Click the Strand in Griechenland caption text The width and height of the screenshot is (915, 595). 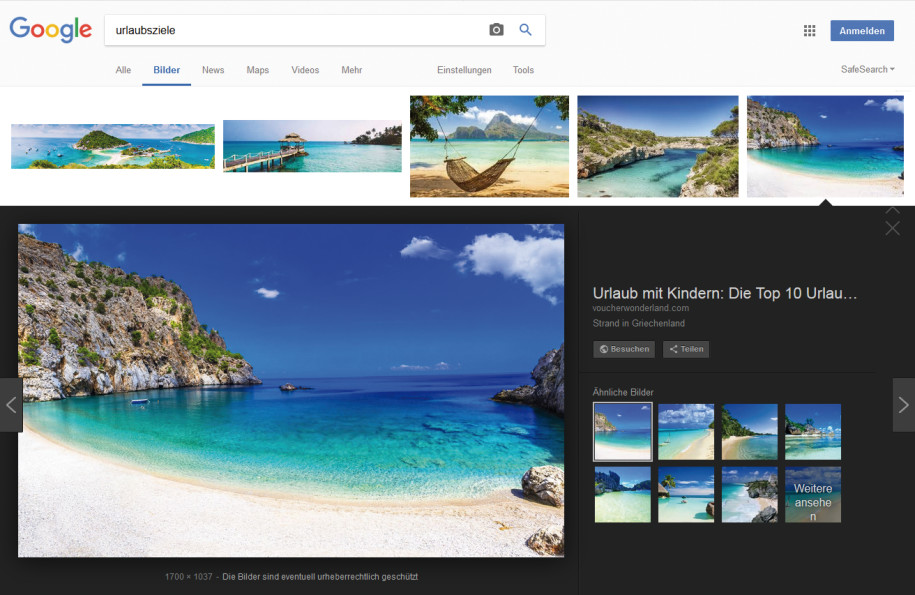point(638,323)
